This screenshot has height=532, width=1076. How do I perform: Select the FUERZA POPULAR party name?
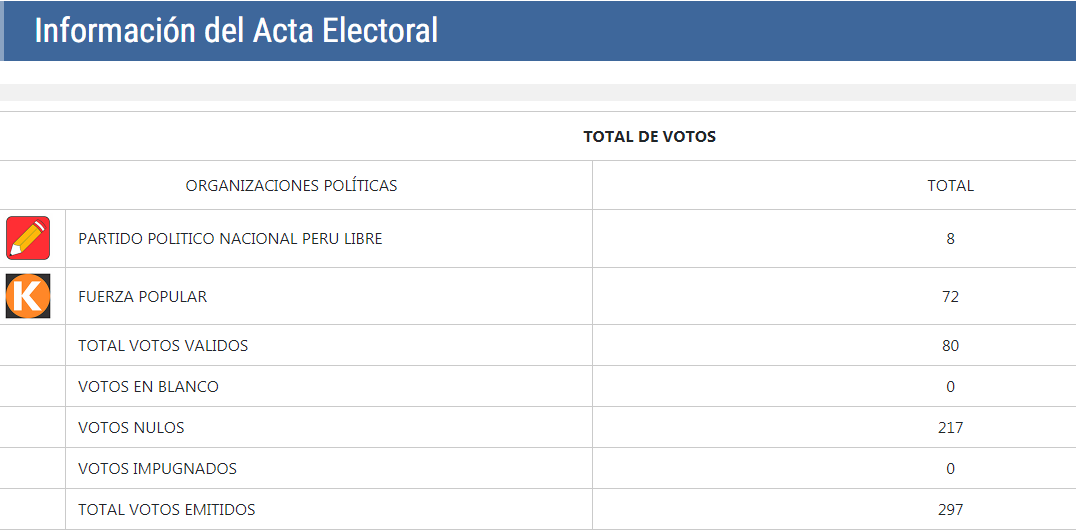[143, 297]
